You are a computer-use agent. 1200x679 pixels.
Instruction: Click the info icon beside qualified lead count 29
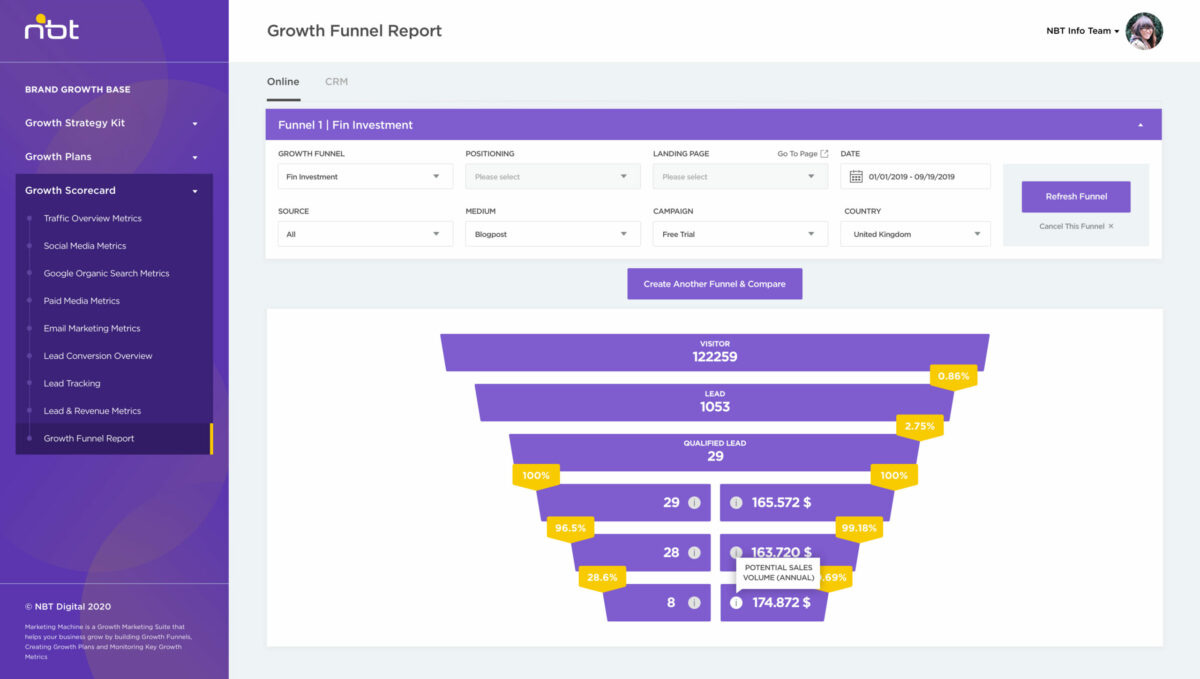(x=694, y=503)
